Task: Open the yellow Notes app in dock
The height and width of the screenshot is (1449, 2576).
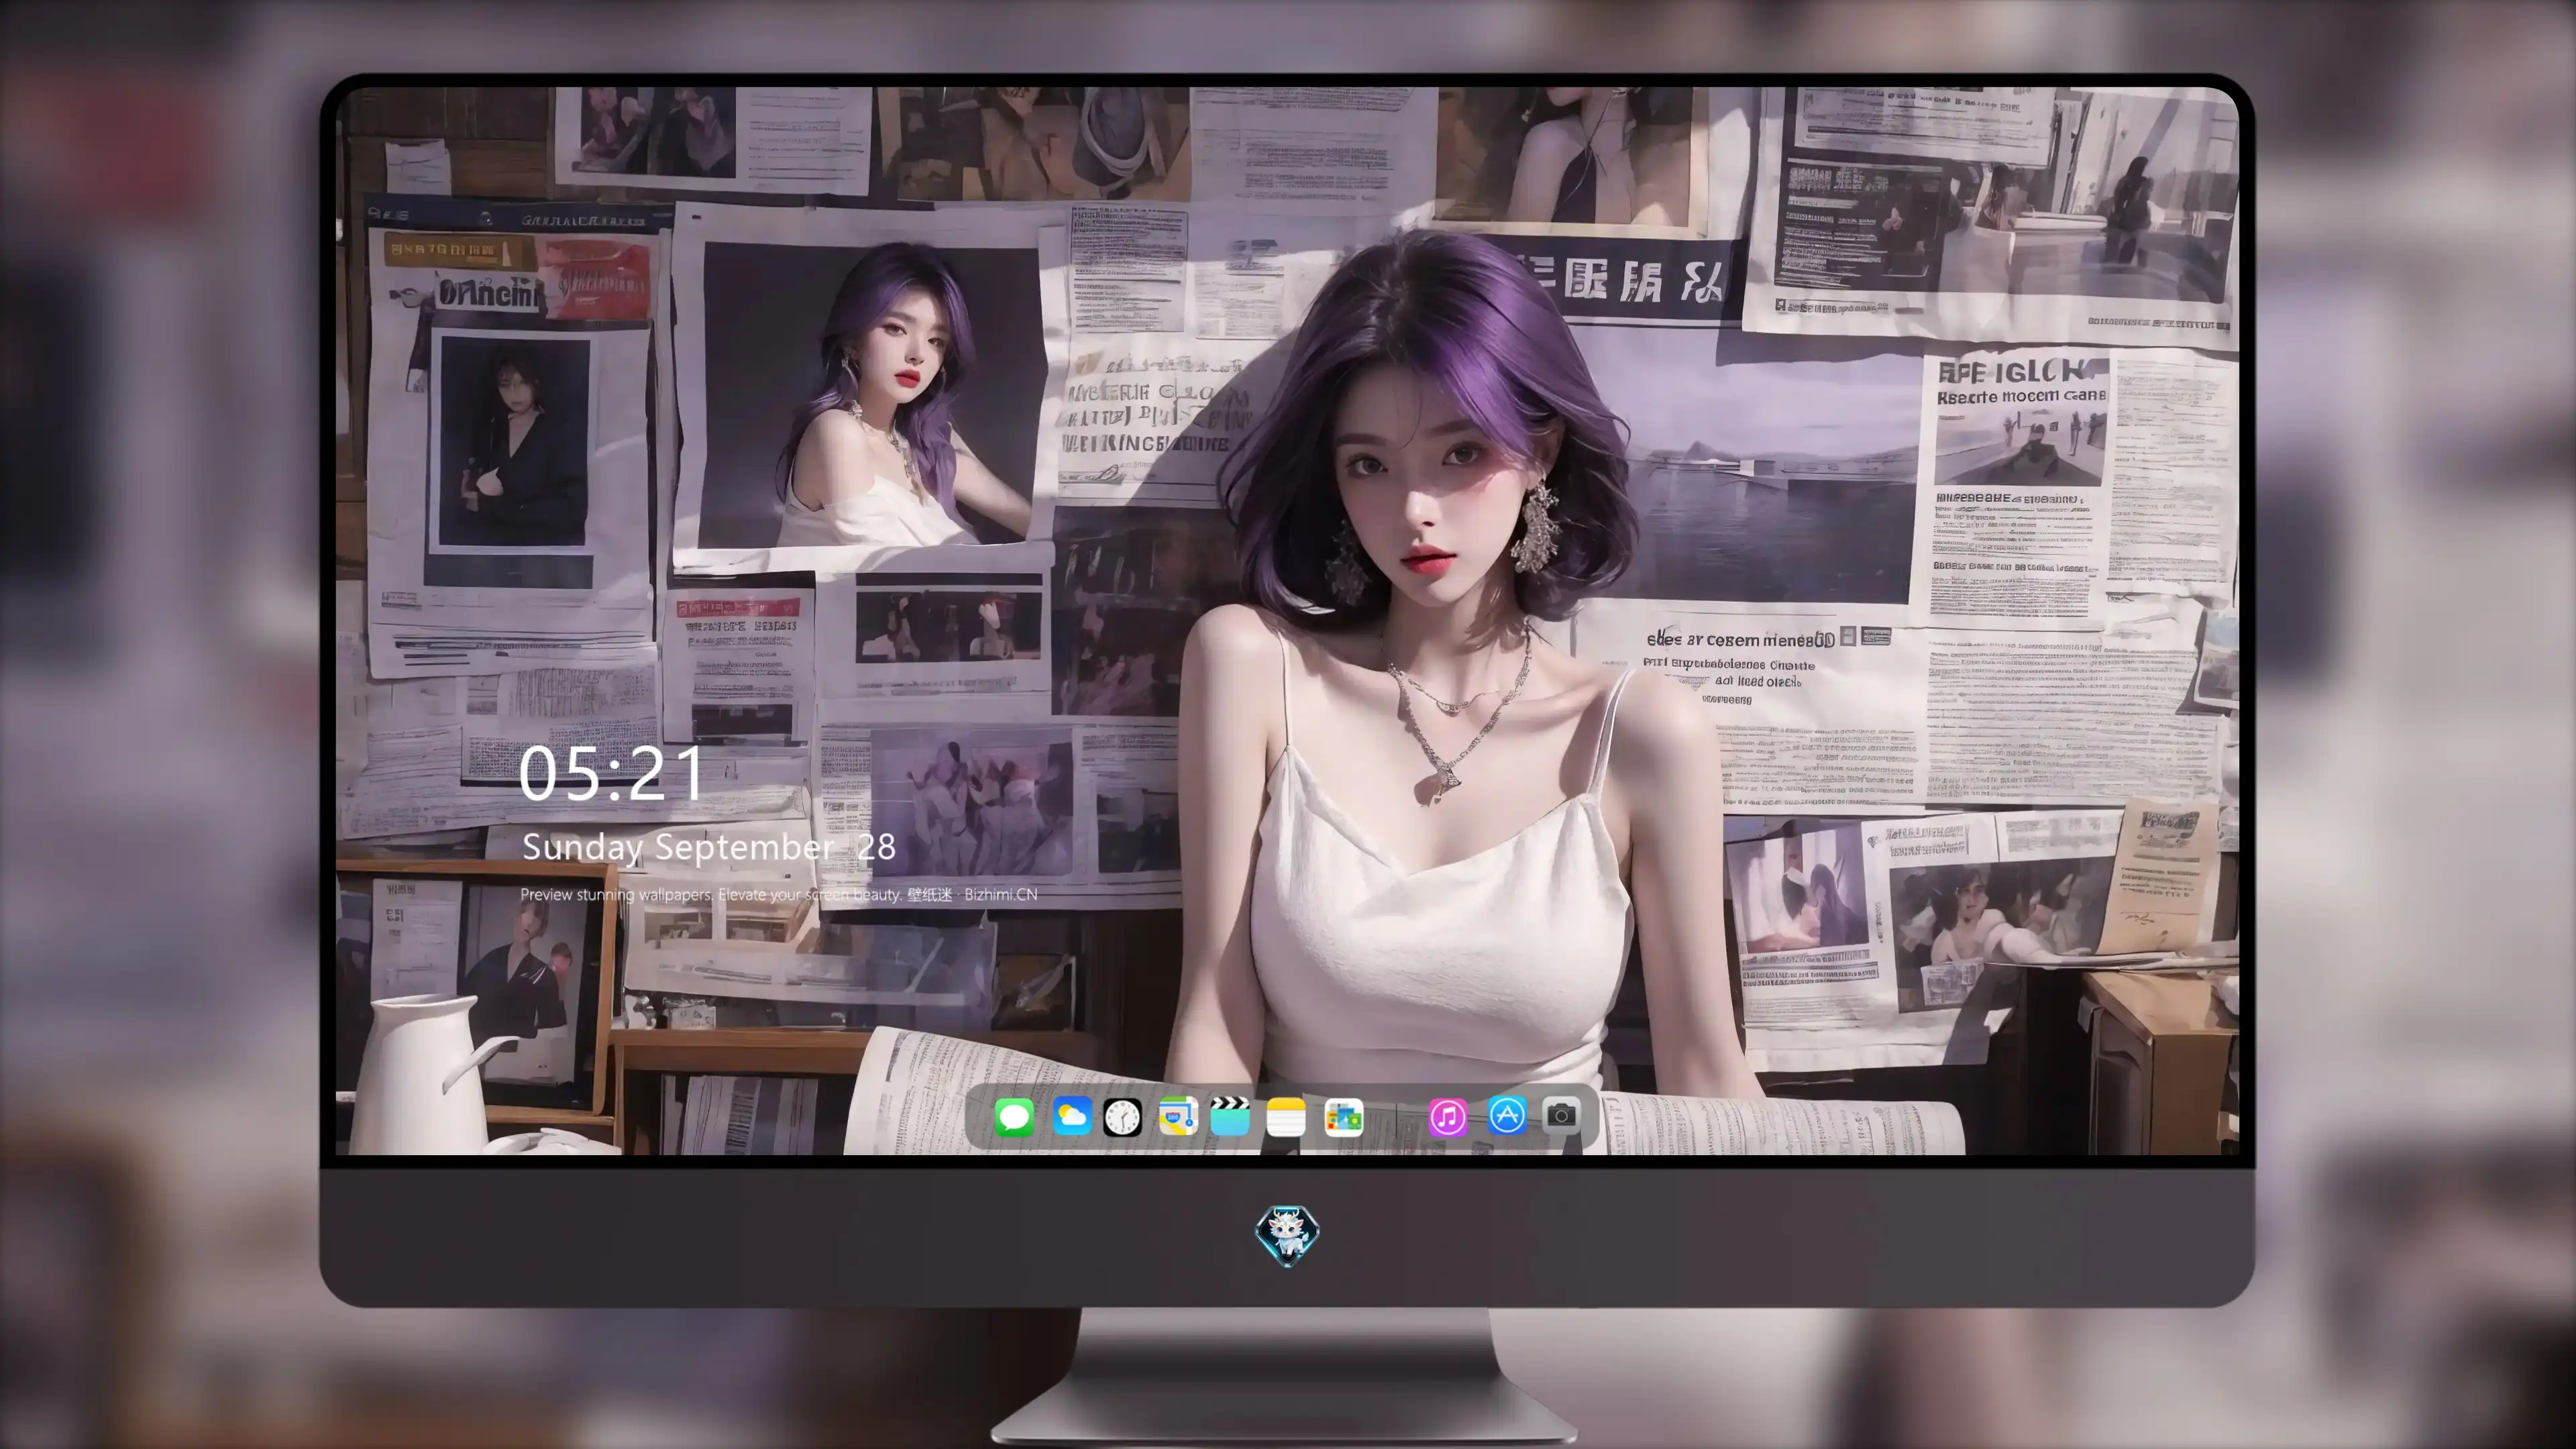Action: point(1286,1116)
